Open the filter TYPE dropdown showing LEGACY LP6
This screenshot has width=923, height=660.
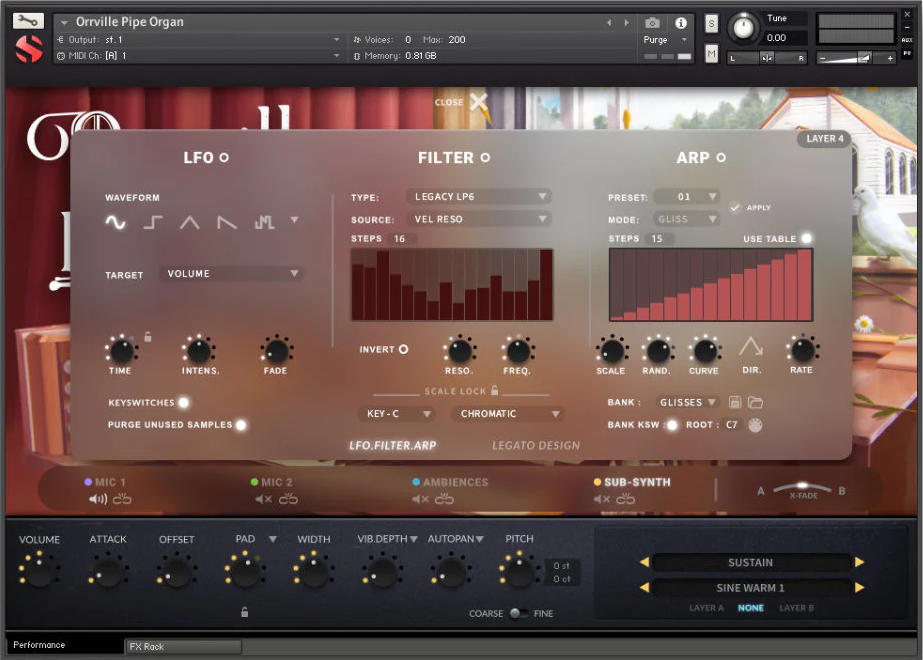(x=478, y=196)
